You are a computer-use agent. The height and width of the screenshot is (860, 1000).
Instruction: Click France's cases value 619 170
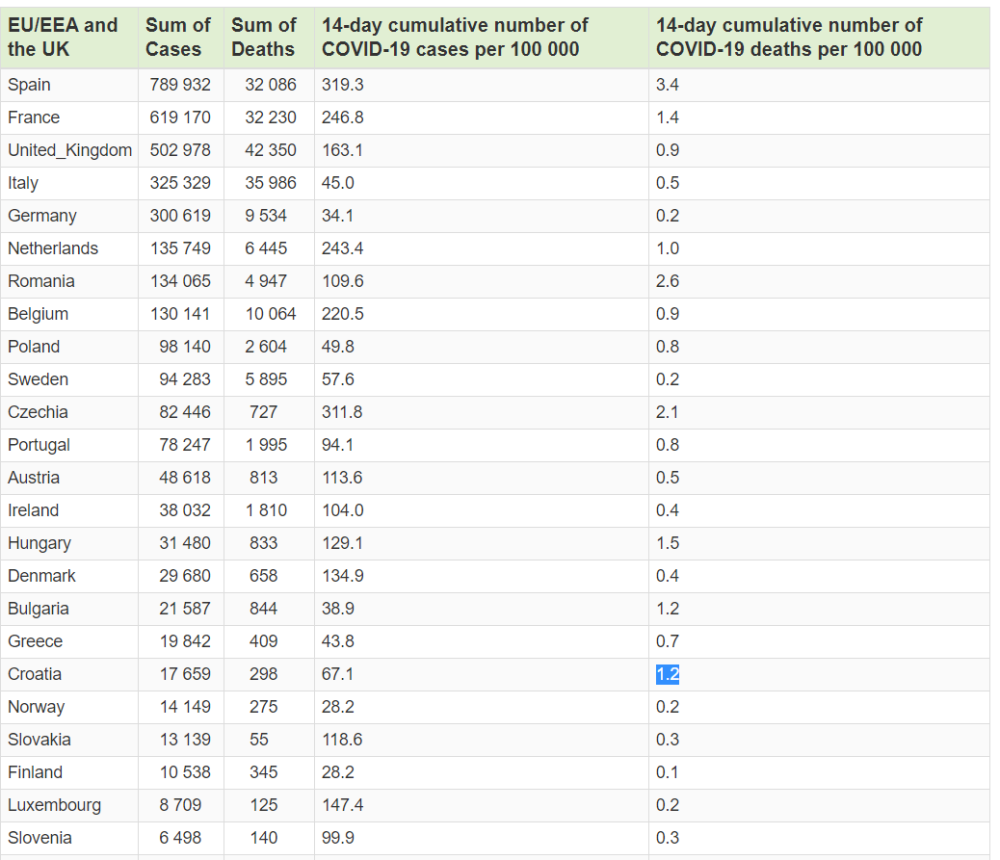[x=180, y=117]
